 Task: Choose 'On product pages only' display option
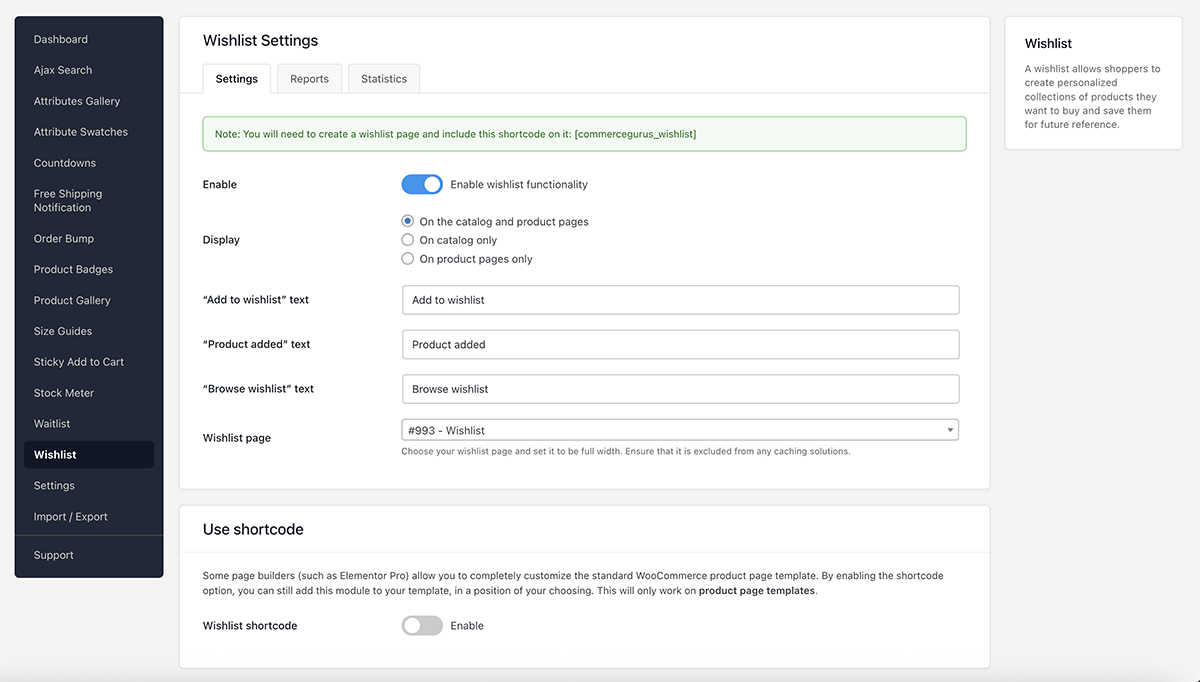[407, 257]
